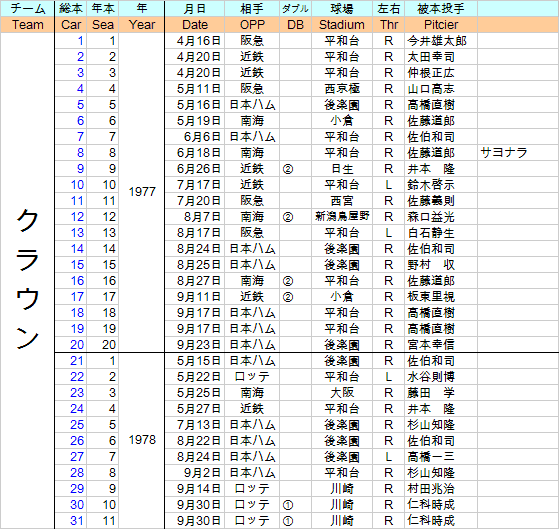559x529 pixels.
Task: Click the 5月15日 date cell
Action: 195,361
